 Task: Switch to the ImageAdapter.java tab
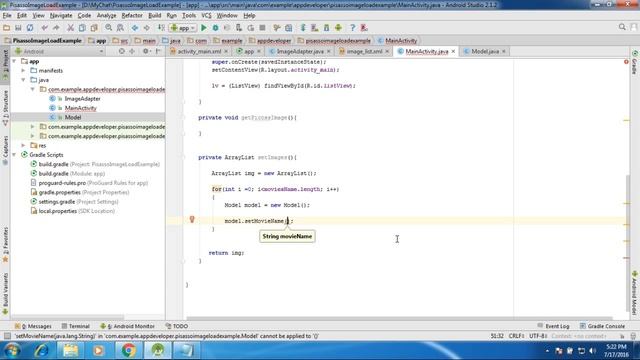[x=300, y=51]
